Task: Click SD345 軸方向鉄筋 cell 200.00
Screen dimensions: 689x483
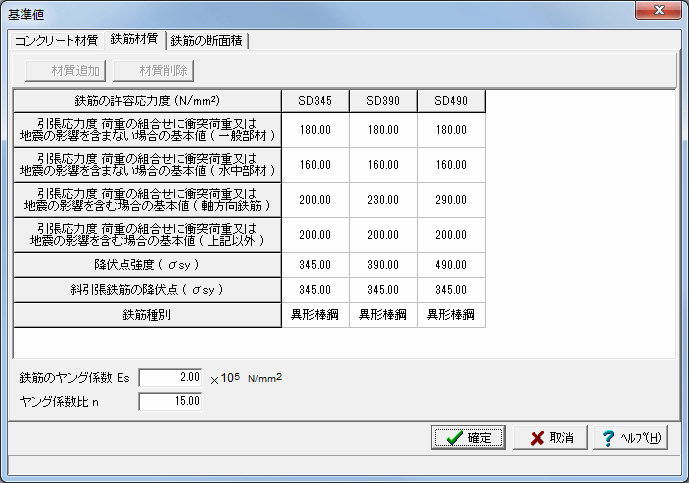Action: [x=315, y=200]
